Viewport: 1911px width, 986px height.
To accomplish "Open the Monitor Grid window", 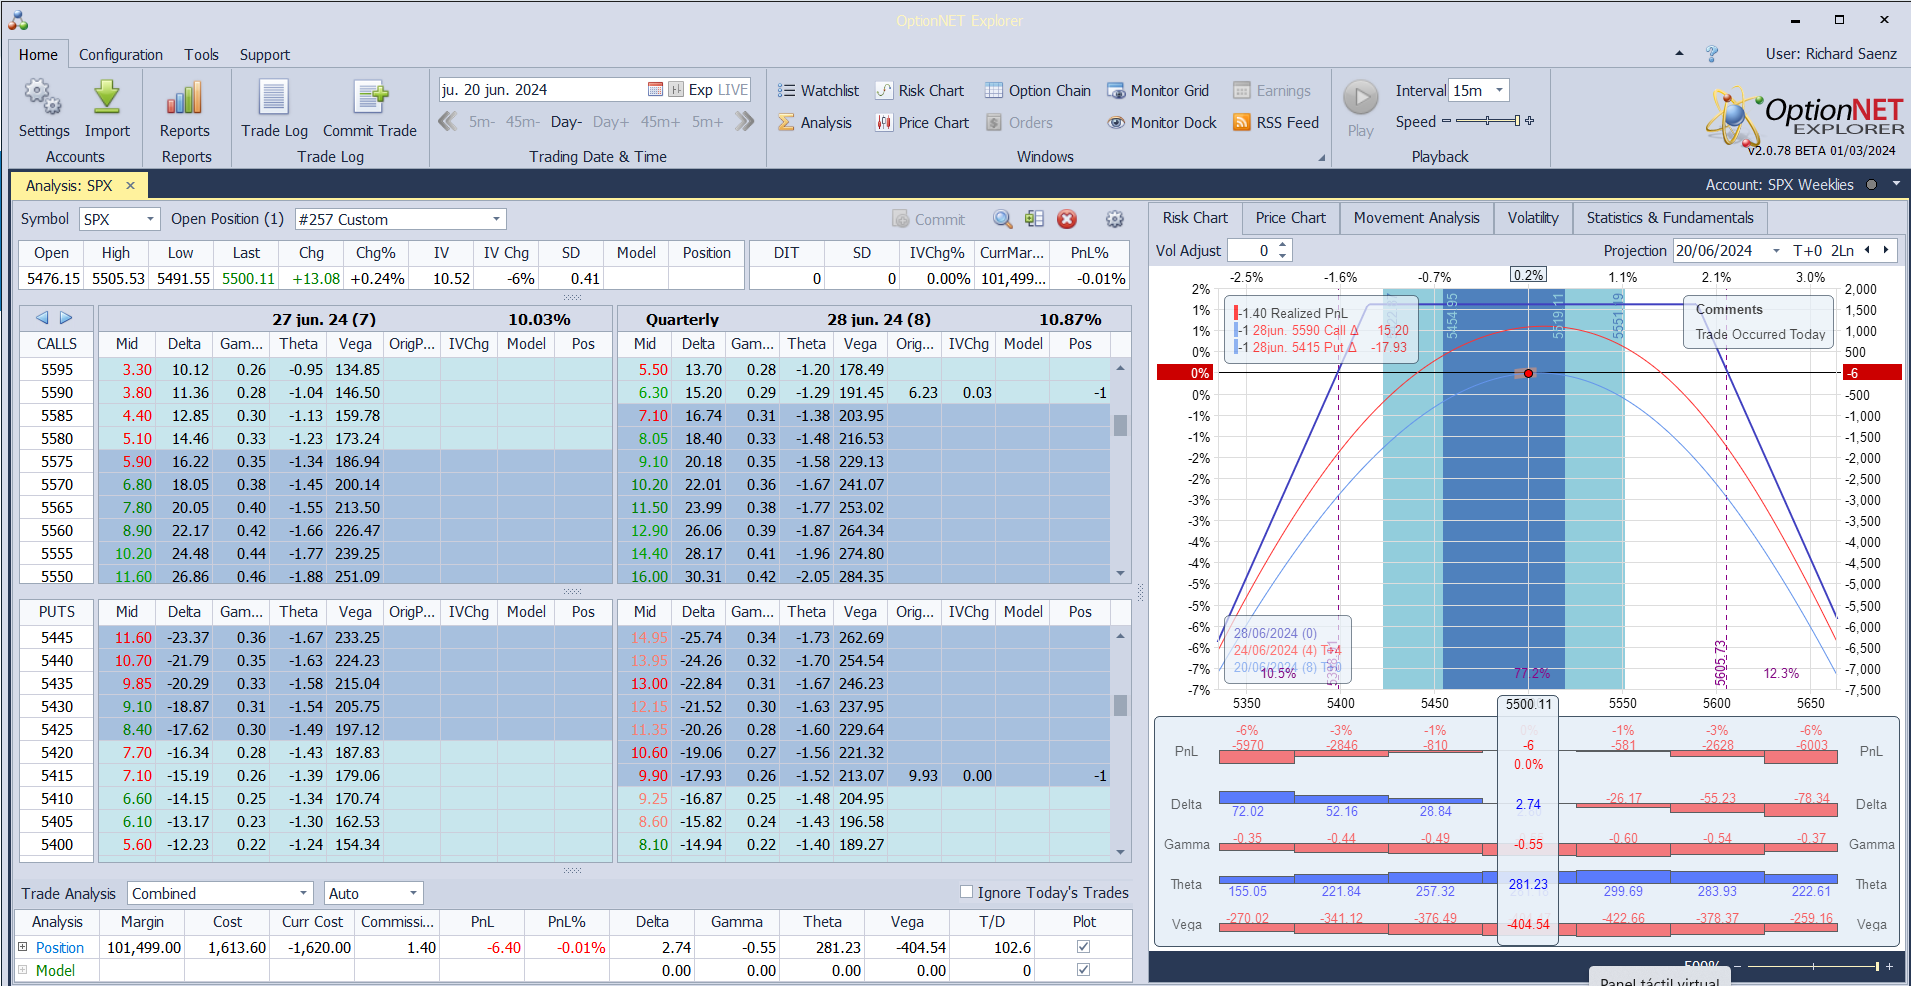I will (x=1158, y=91).
